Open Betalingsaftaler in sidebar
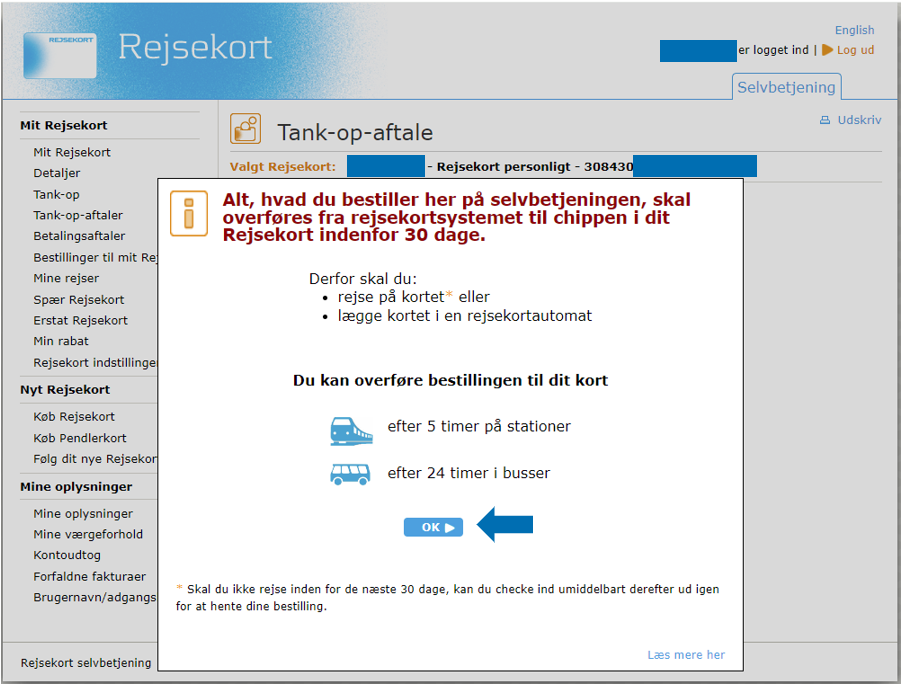The width and height of the screenshot is (901, 685). pyautogui.click(x=79, y=237)
